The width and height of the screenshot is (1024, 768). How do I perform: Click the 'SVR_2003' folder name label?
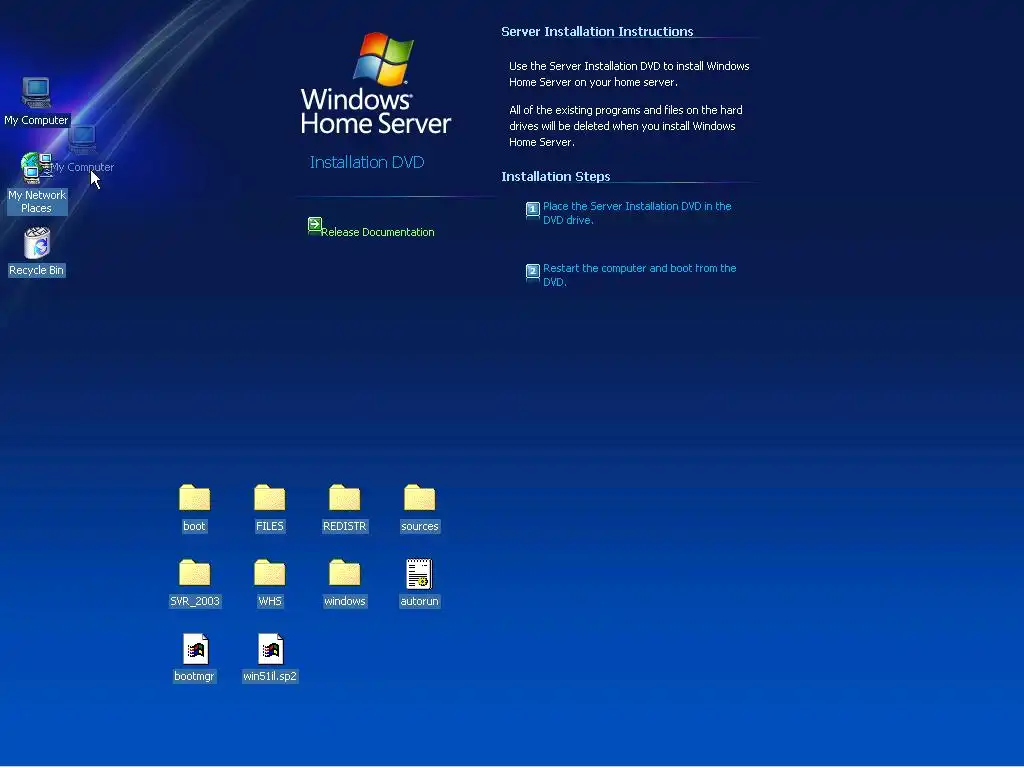pyautogui.click(x=195, y=601)
